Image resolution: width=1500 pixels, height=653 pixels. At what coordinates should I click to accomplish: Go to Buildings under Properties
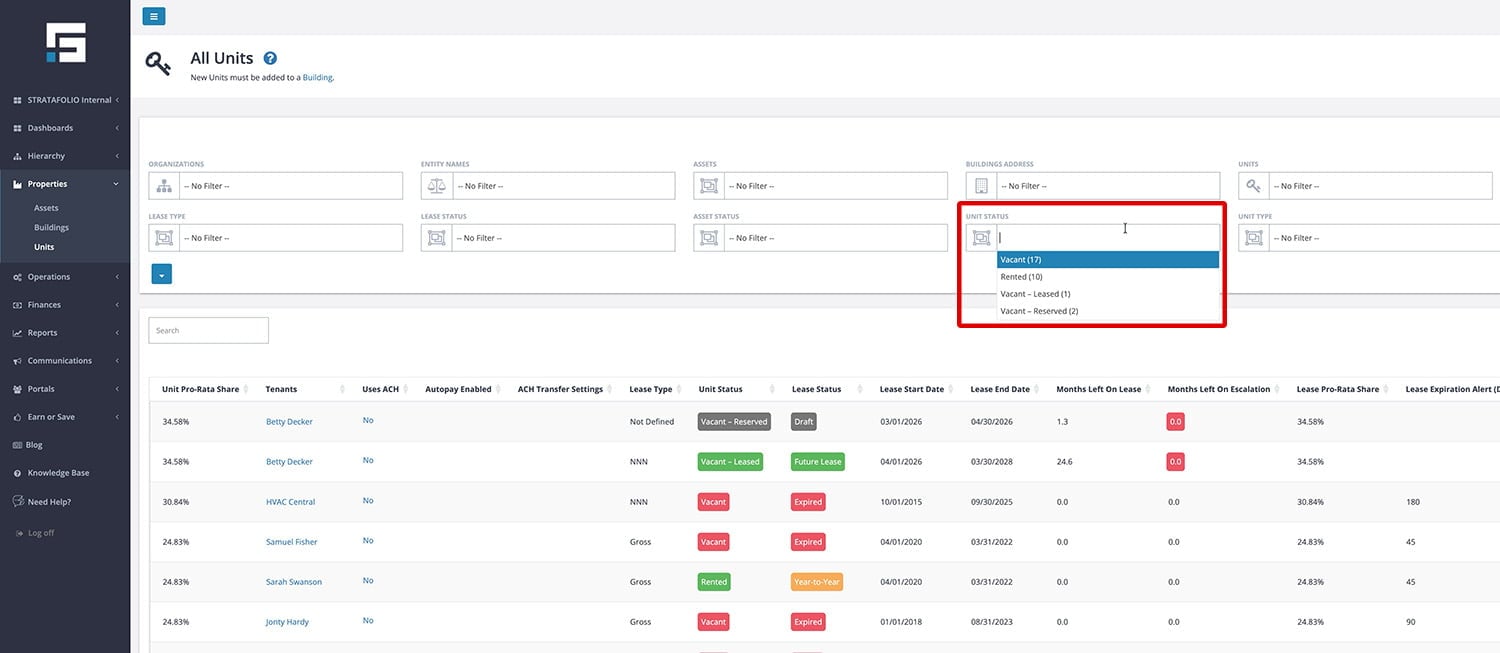click(51, 227)
